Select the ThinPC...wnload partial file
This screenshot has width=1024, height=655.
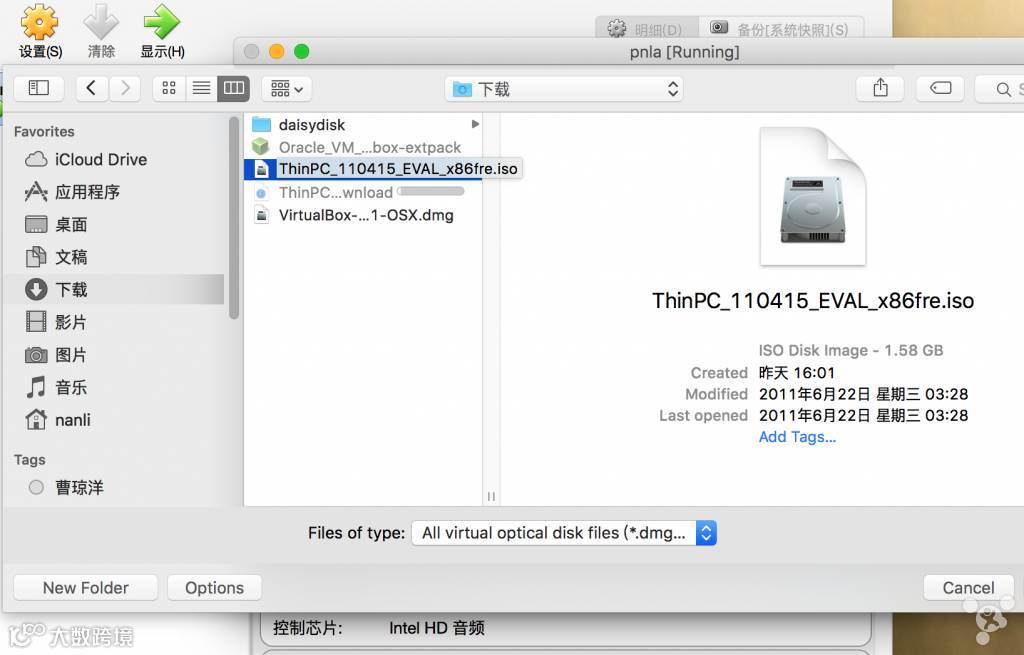pos(363,193)
